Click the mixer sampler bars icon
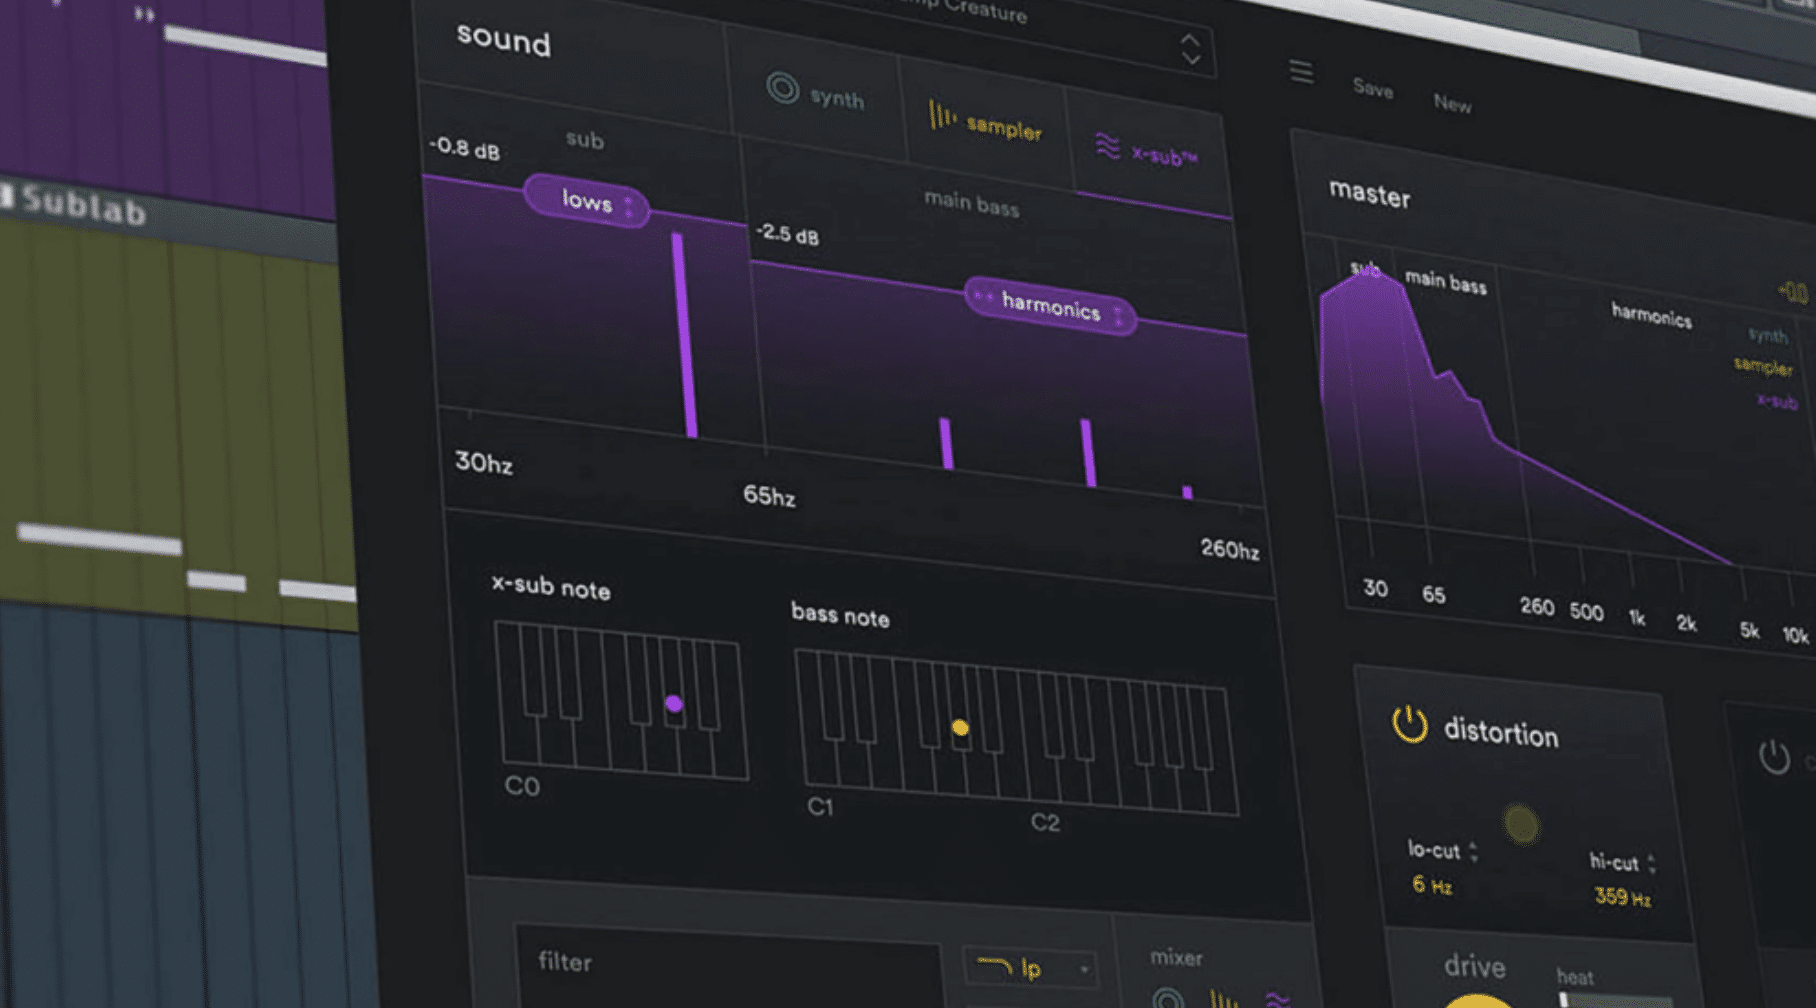Image resolution: width=1816 pixels, height=1008 pixels. 1224,999
